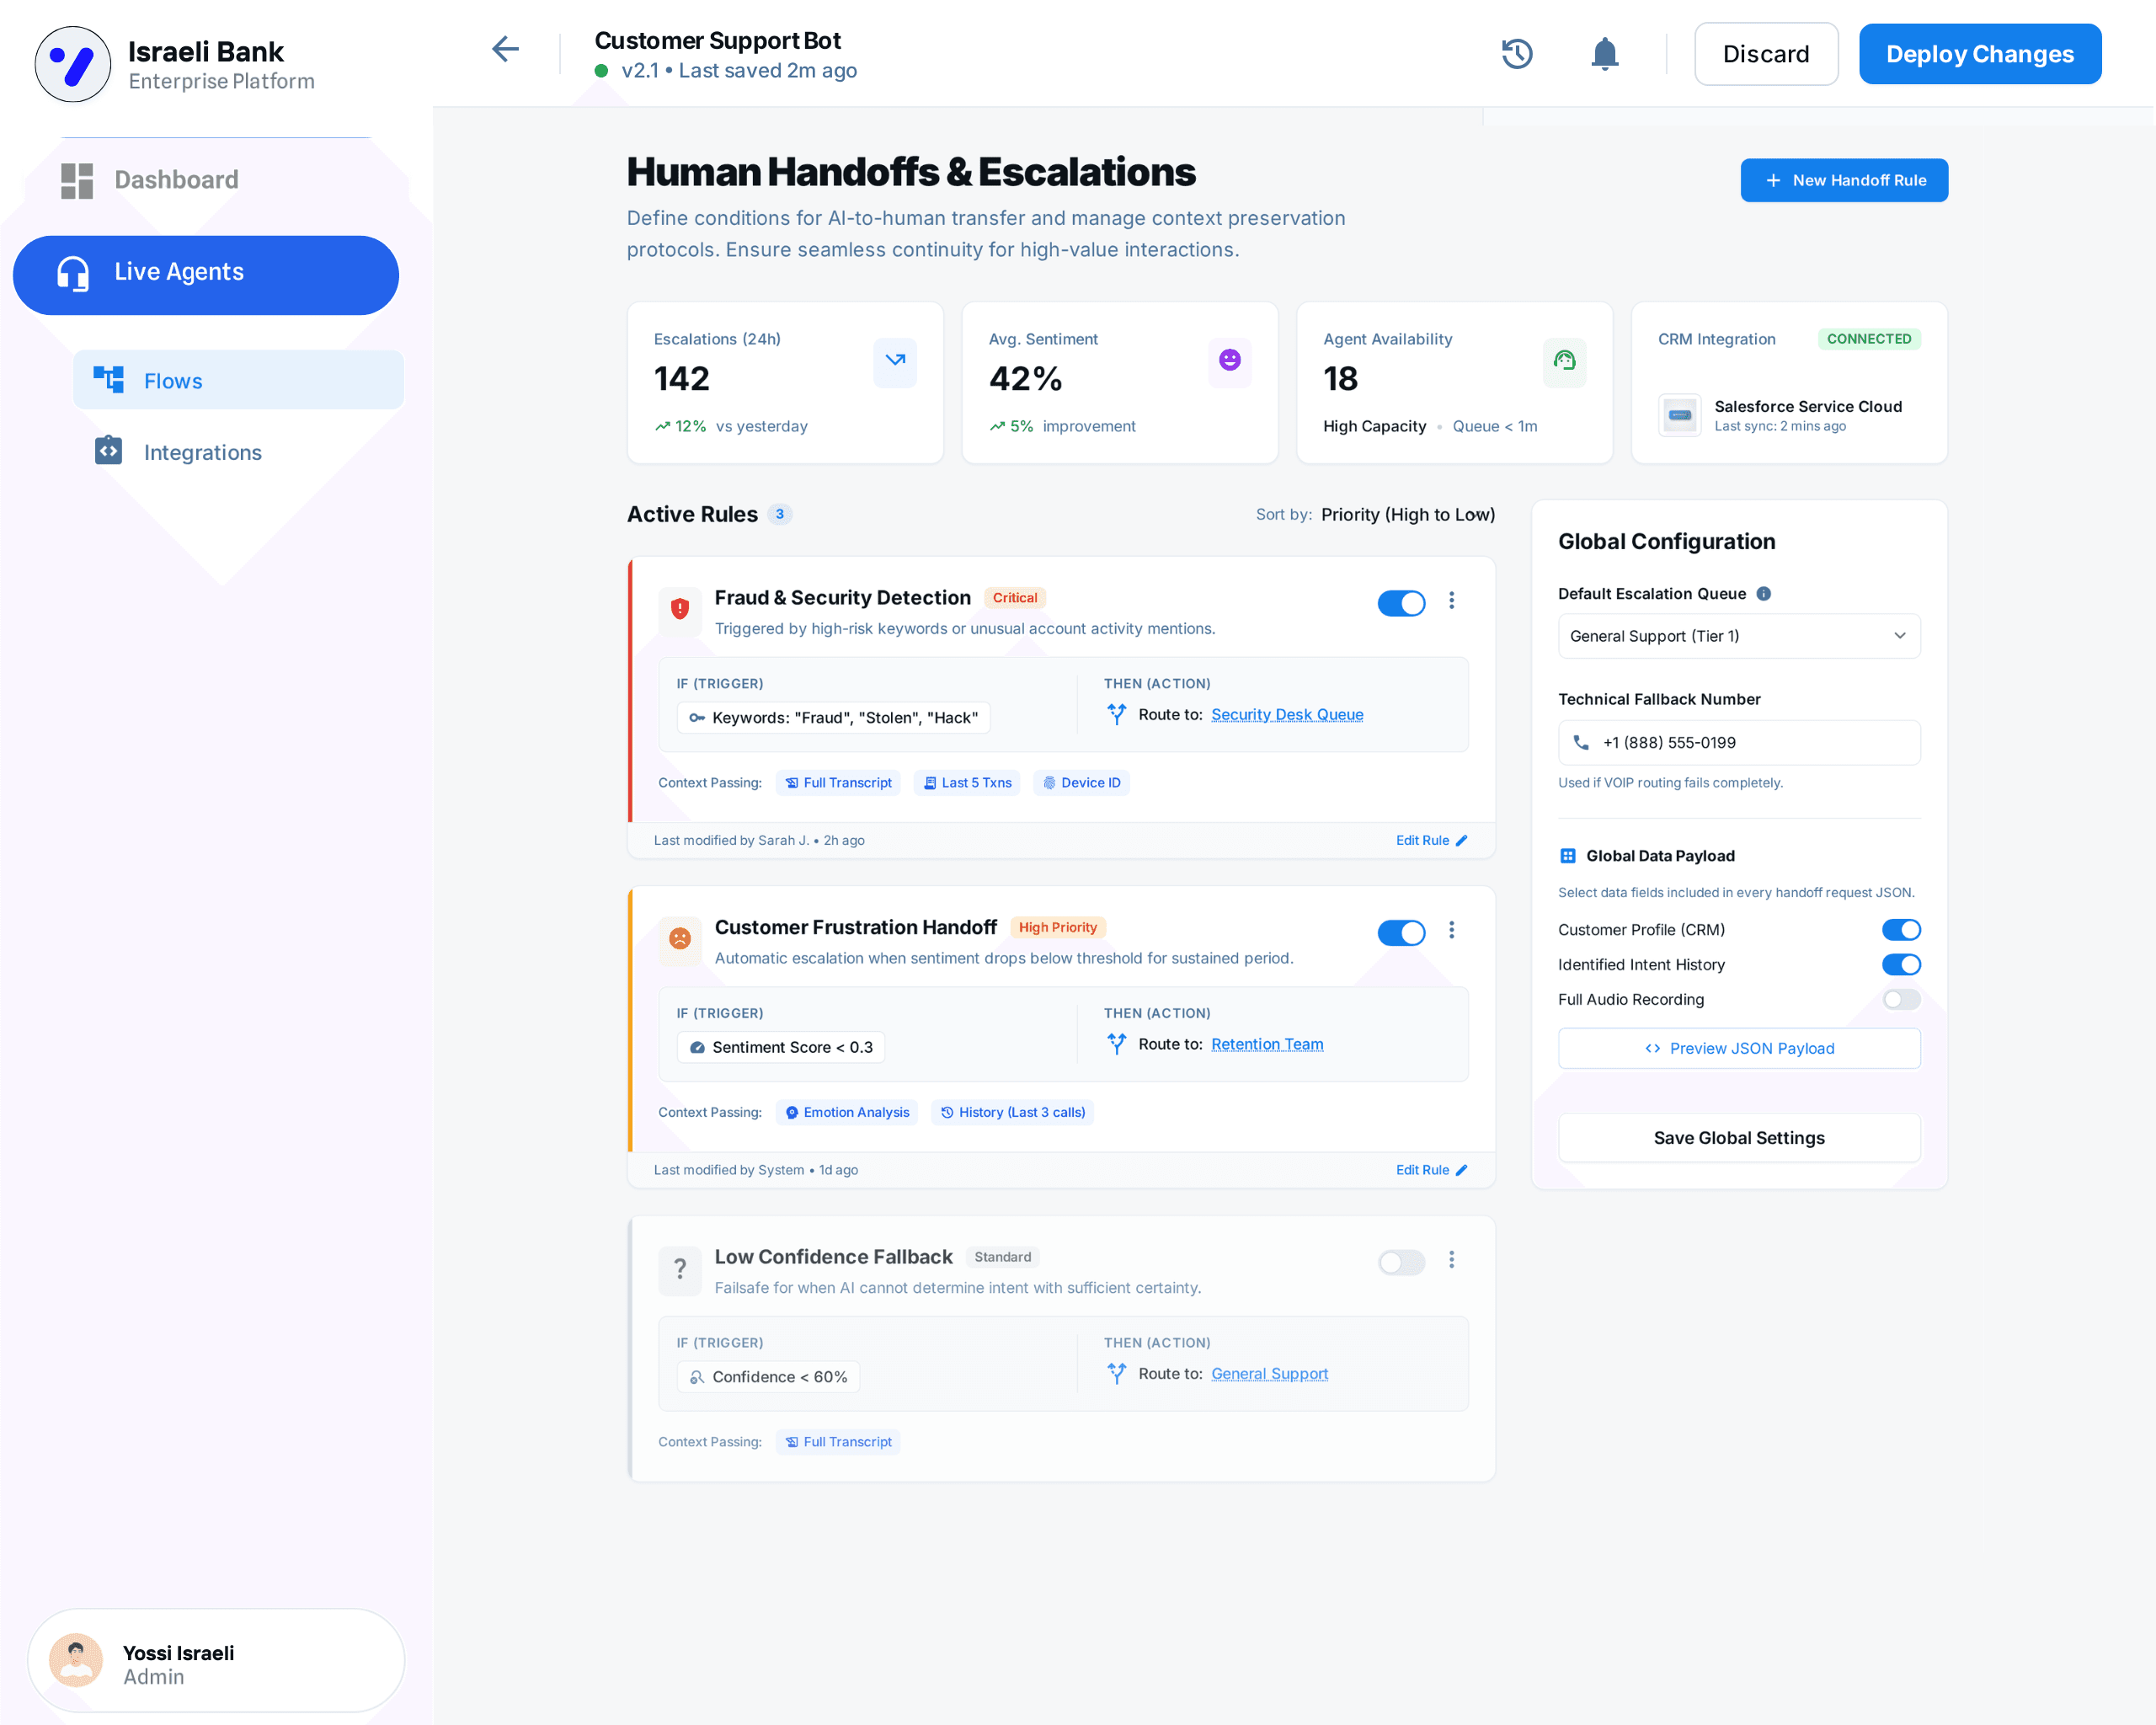Viewport: 2156px width, 1725px height.
Task: Open Fraud & Security Detection options menu
Action: (1451, 601)
